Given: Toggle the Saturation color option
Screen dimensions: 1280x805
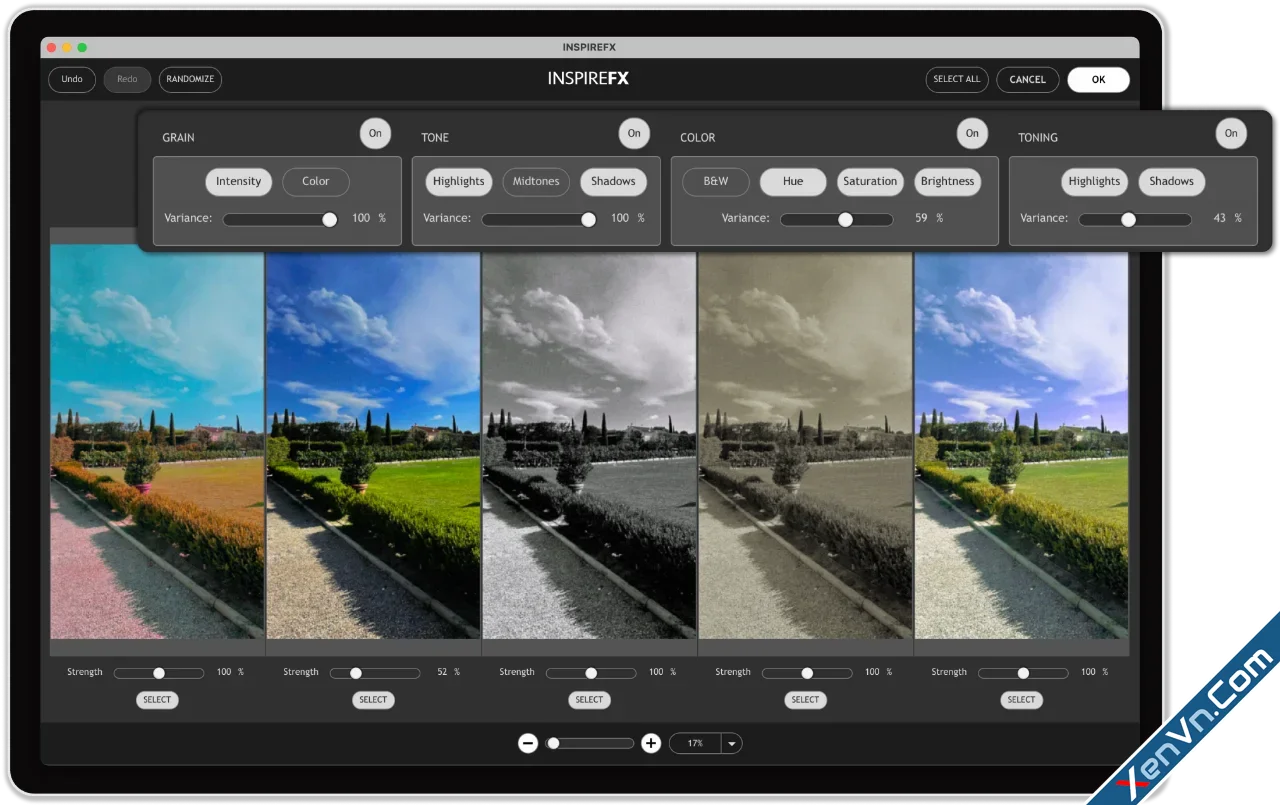Looking at the screenshot, I should click(x=870, y=181).
